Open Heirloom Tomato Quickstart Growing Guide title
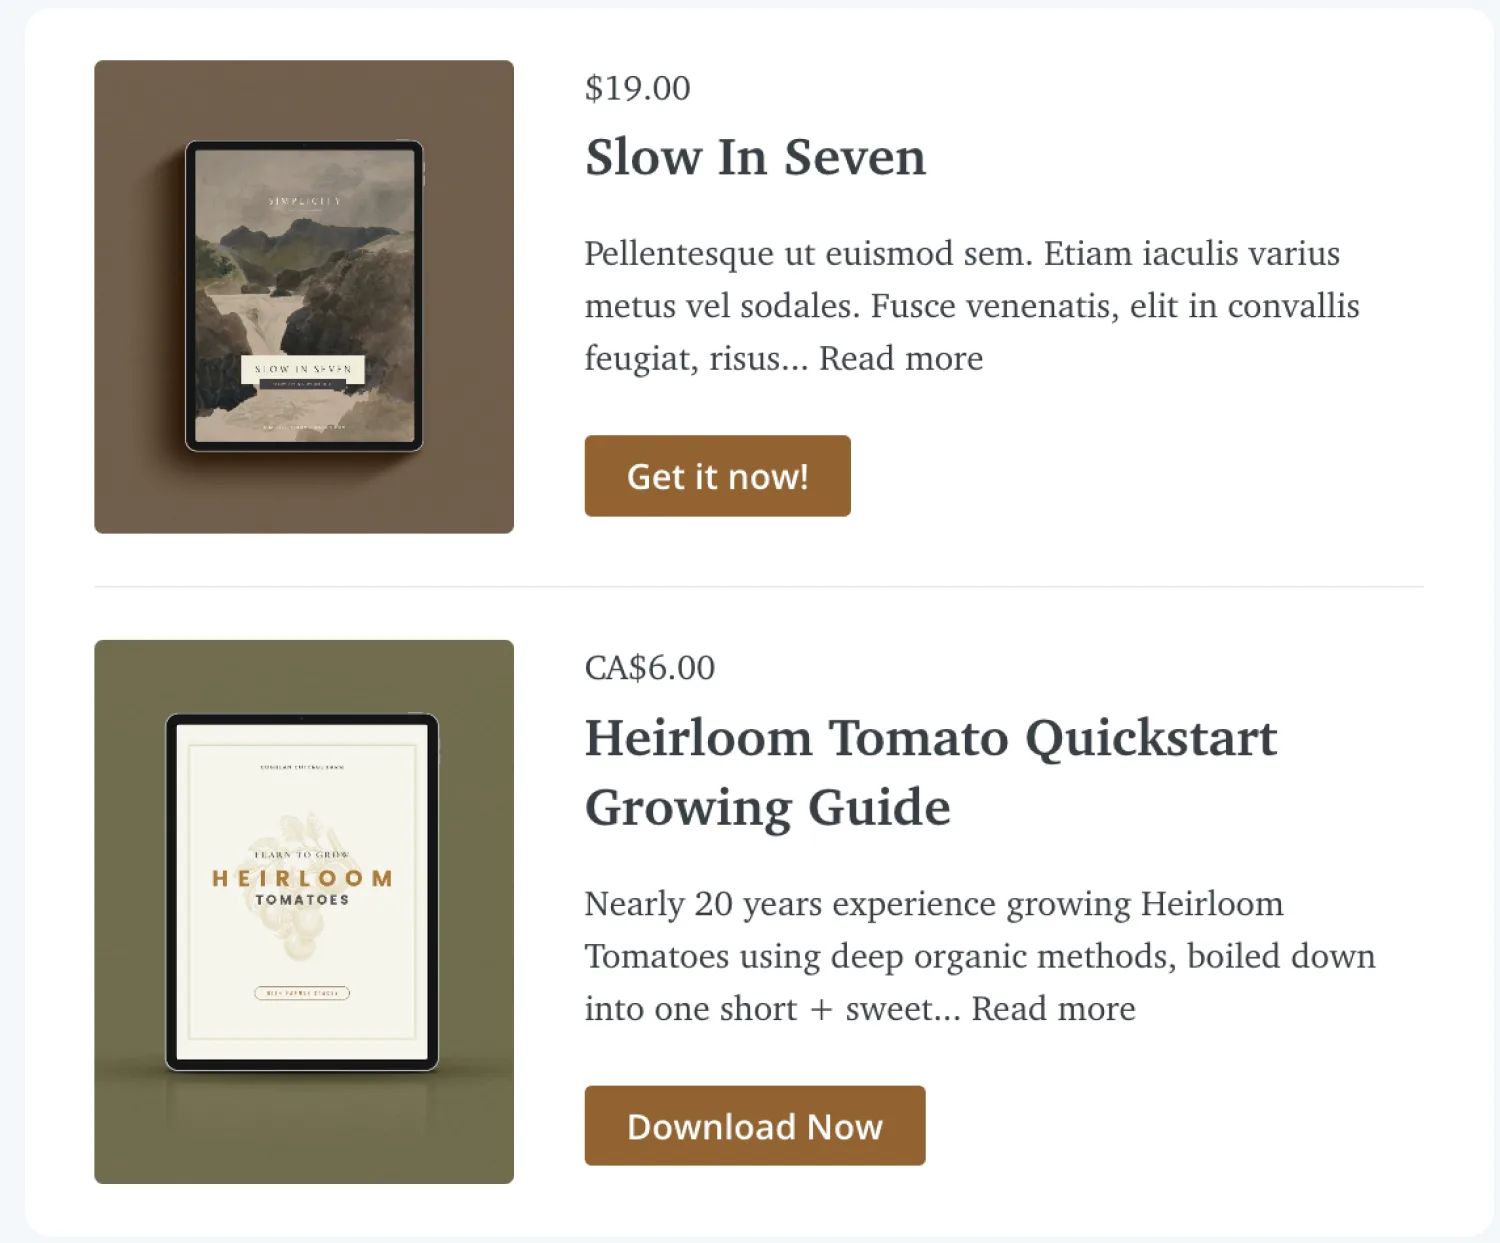This screenshot has height=1243, width=1500. point(930,772)
